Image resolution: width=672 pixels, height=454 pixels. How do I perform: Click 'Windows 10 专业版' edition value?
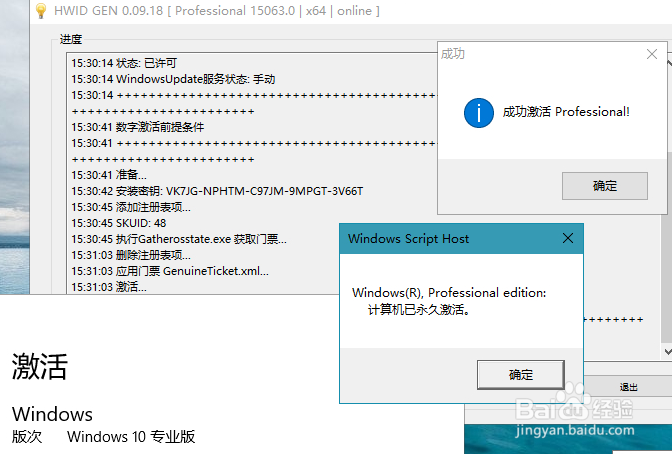click(x=131, y=437)
